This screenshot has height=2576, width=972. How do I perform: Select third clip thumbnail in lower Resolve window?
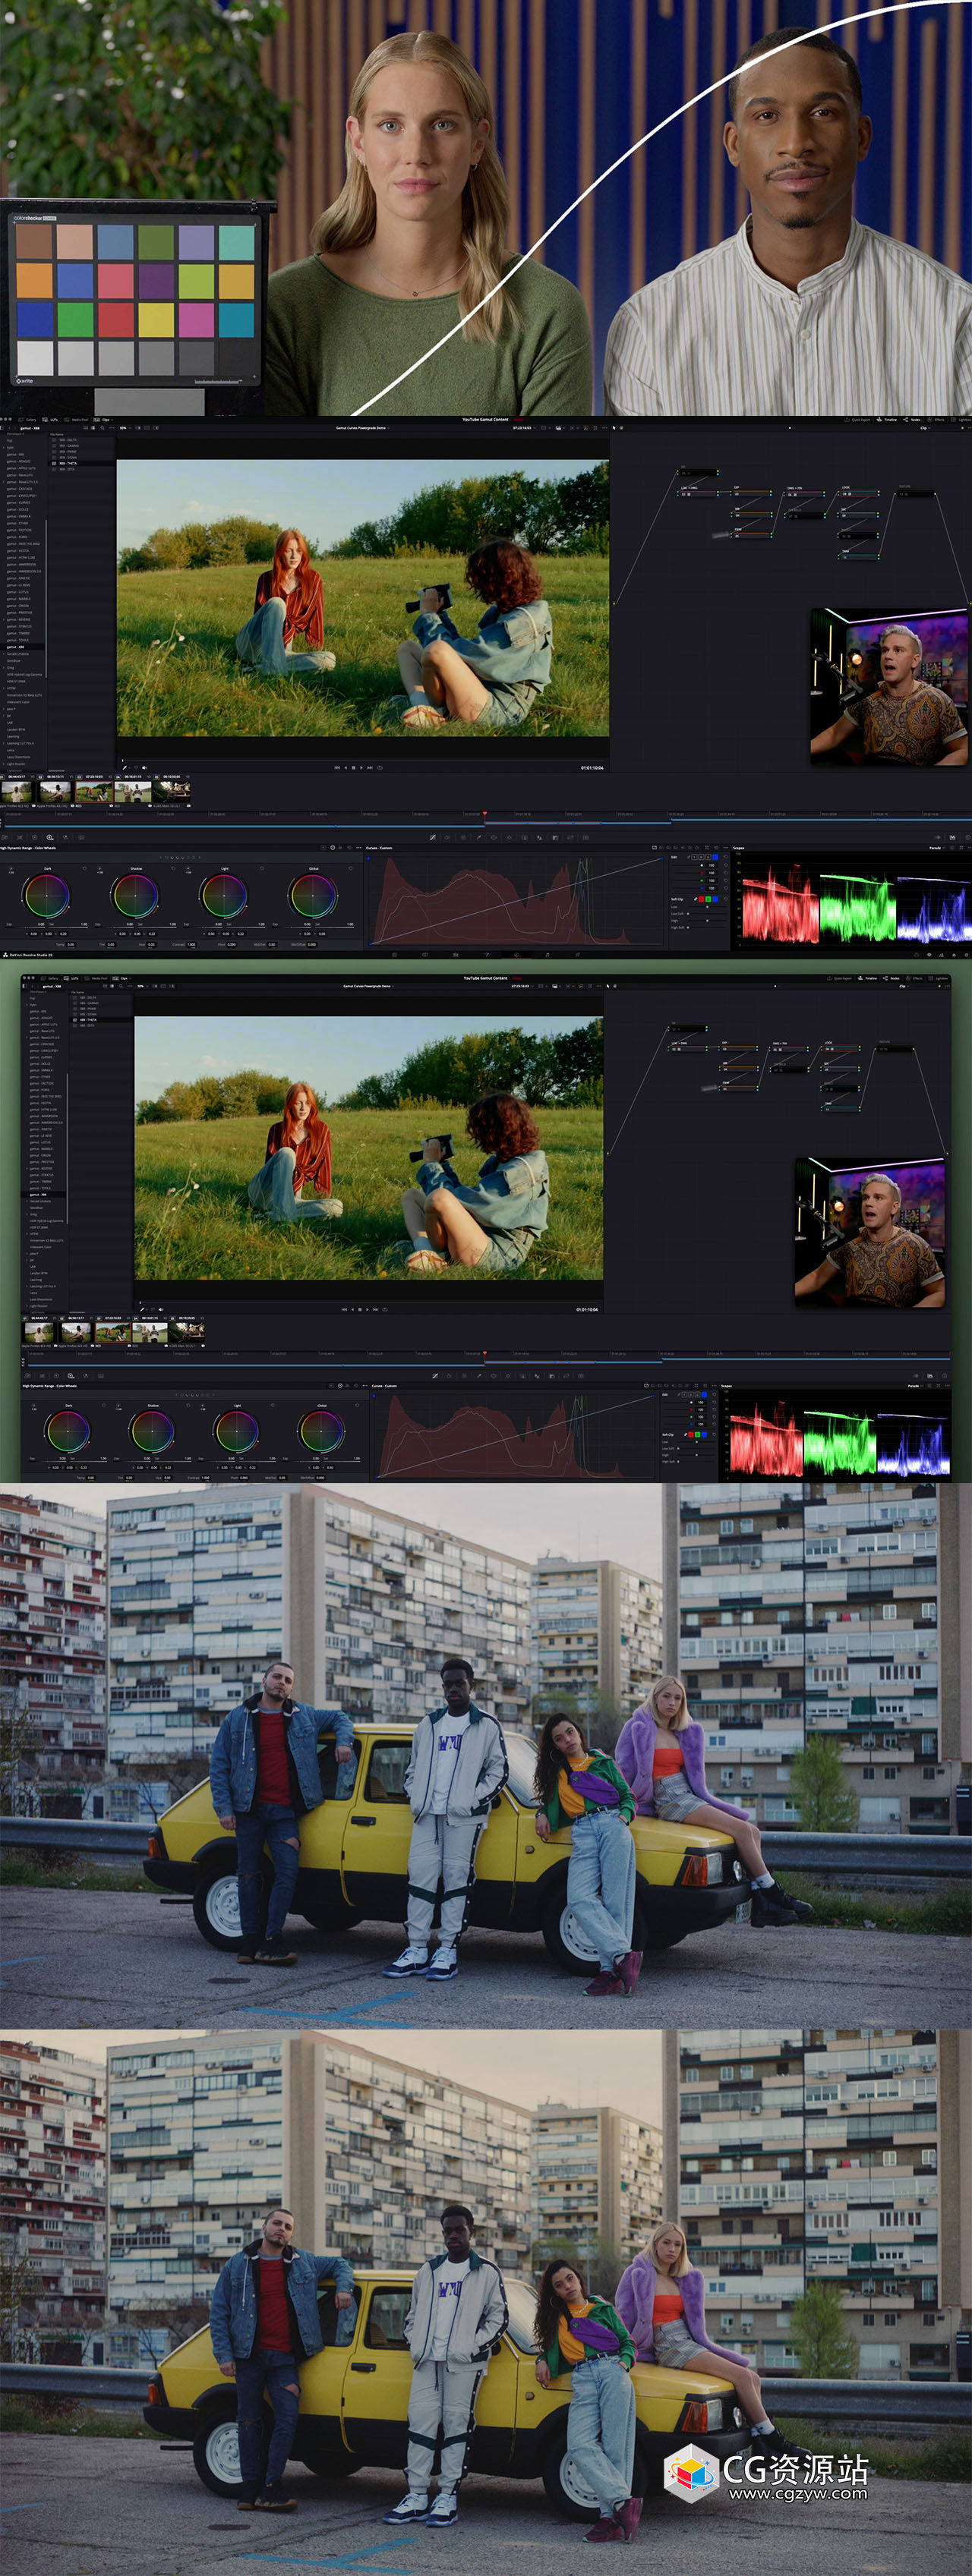tap(112, 1332)
